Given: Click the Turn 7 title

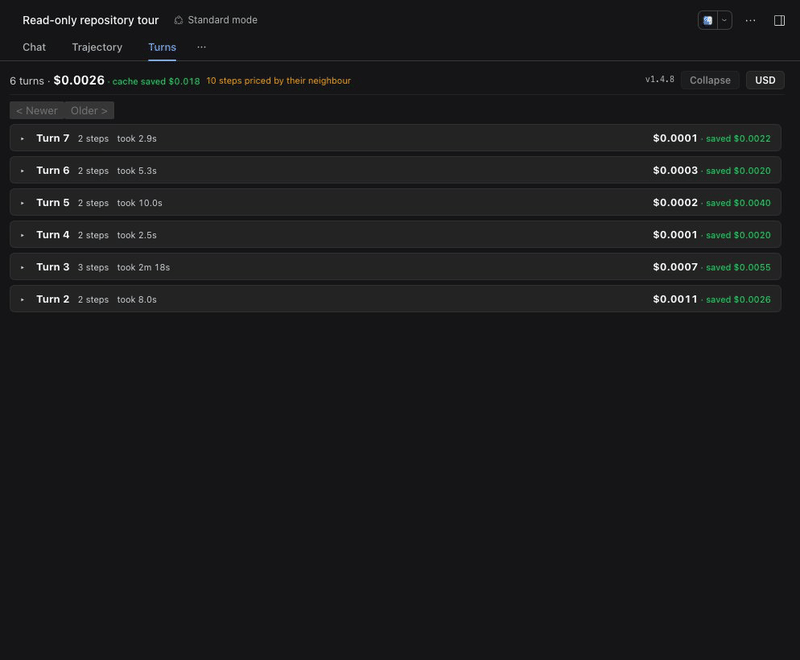Looking at the screenshot, I should tap(53, 138).
